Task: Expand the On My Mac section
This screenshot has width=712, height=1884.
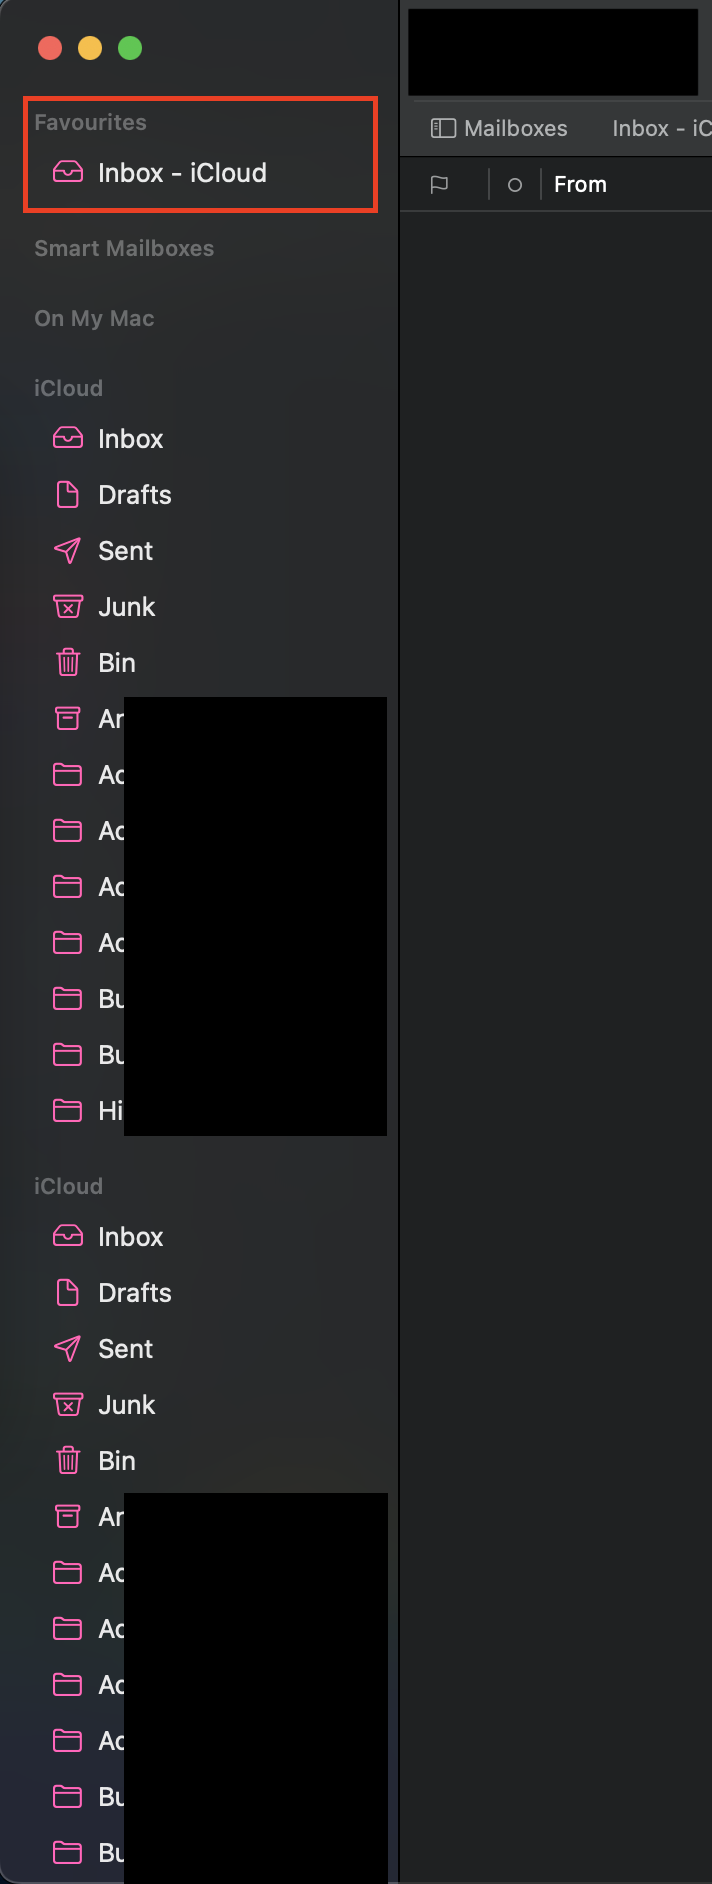Action: pyautogui.click(x=94, y=318)
